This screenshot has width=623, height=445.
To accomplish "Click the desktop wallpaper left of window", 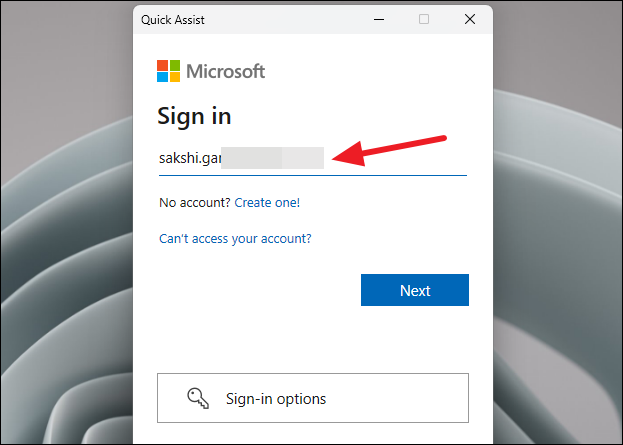I will pos(66,222).
